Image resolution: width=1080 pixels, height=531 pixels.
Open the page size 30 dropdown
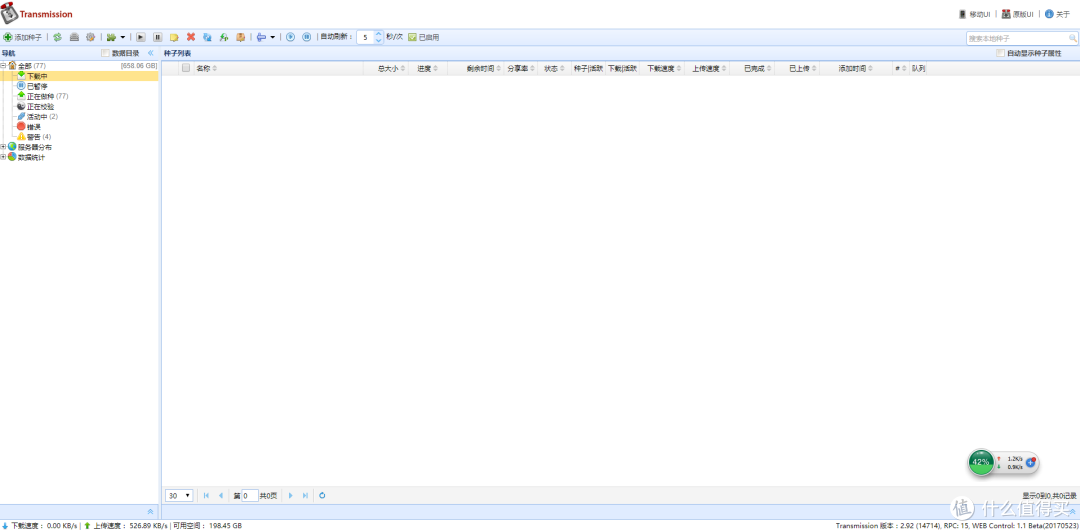click(179, 495)
